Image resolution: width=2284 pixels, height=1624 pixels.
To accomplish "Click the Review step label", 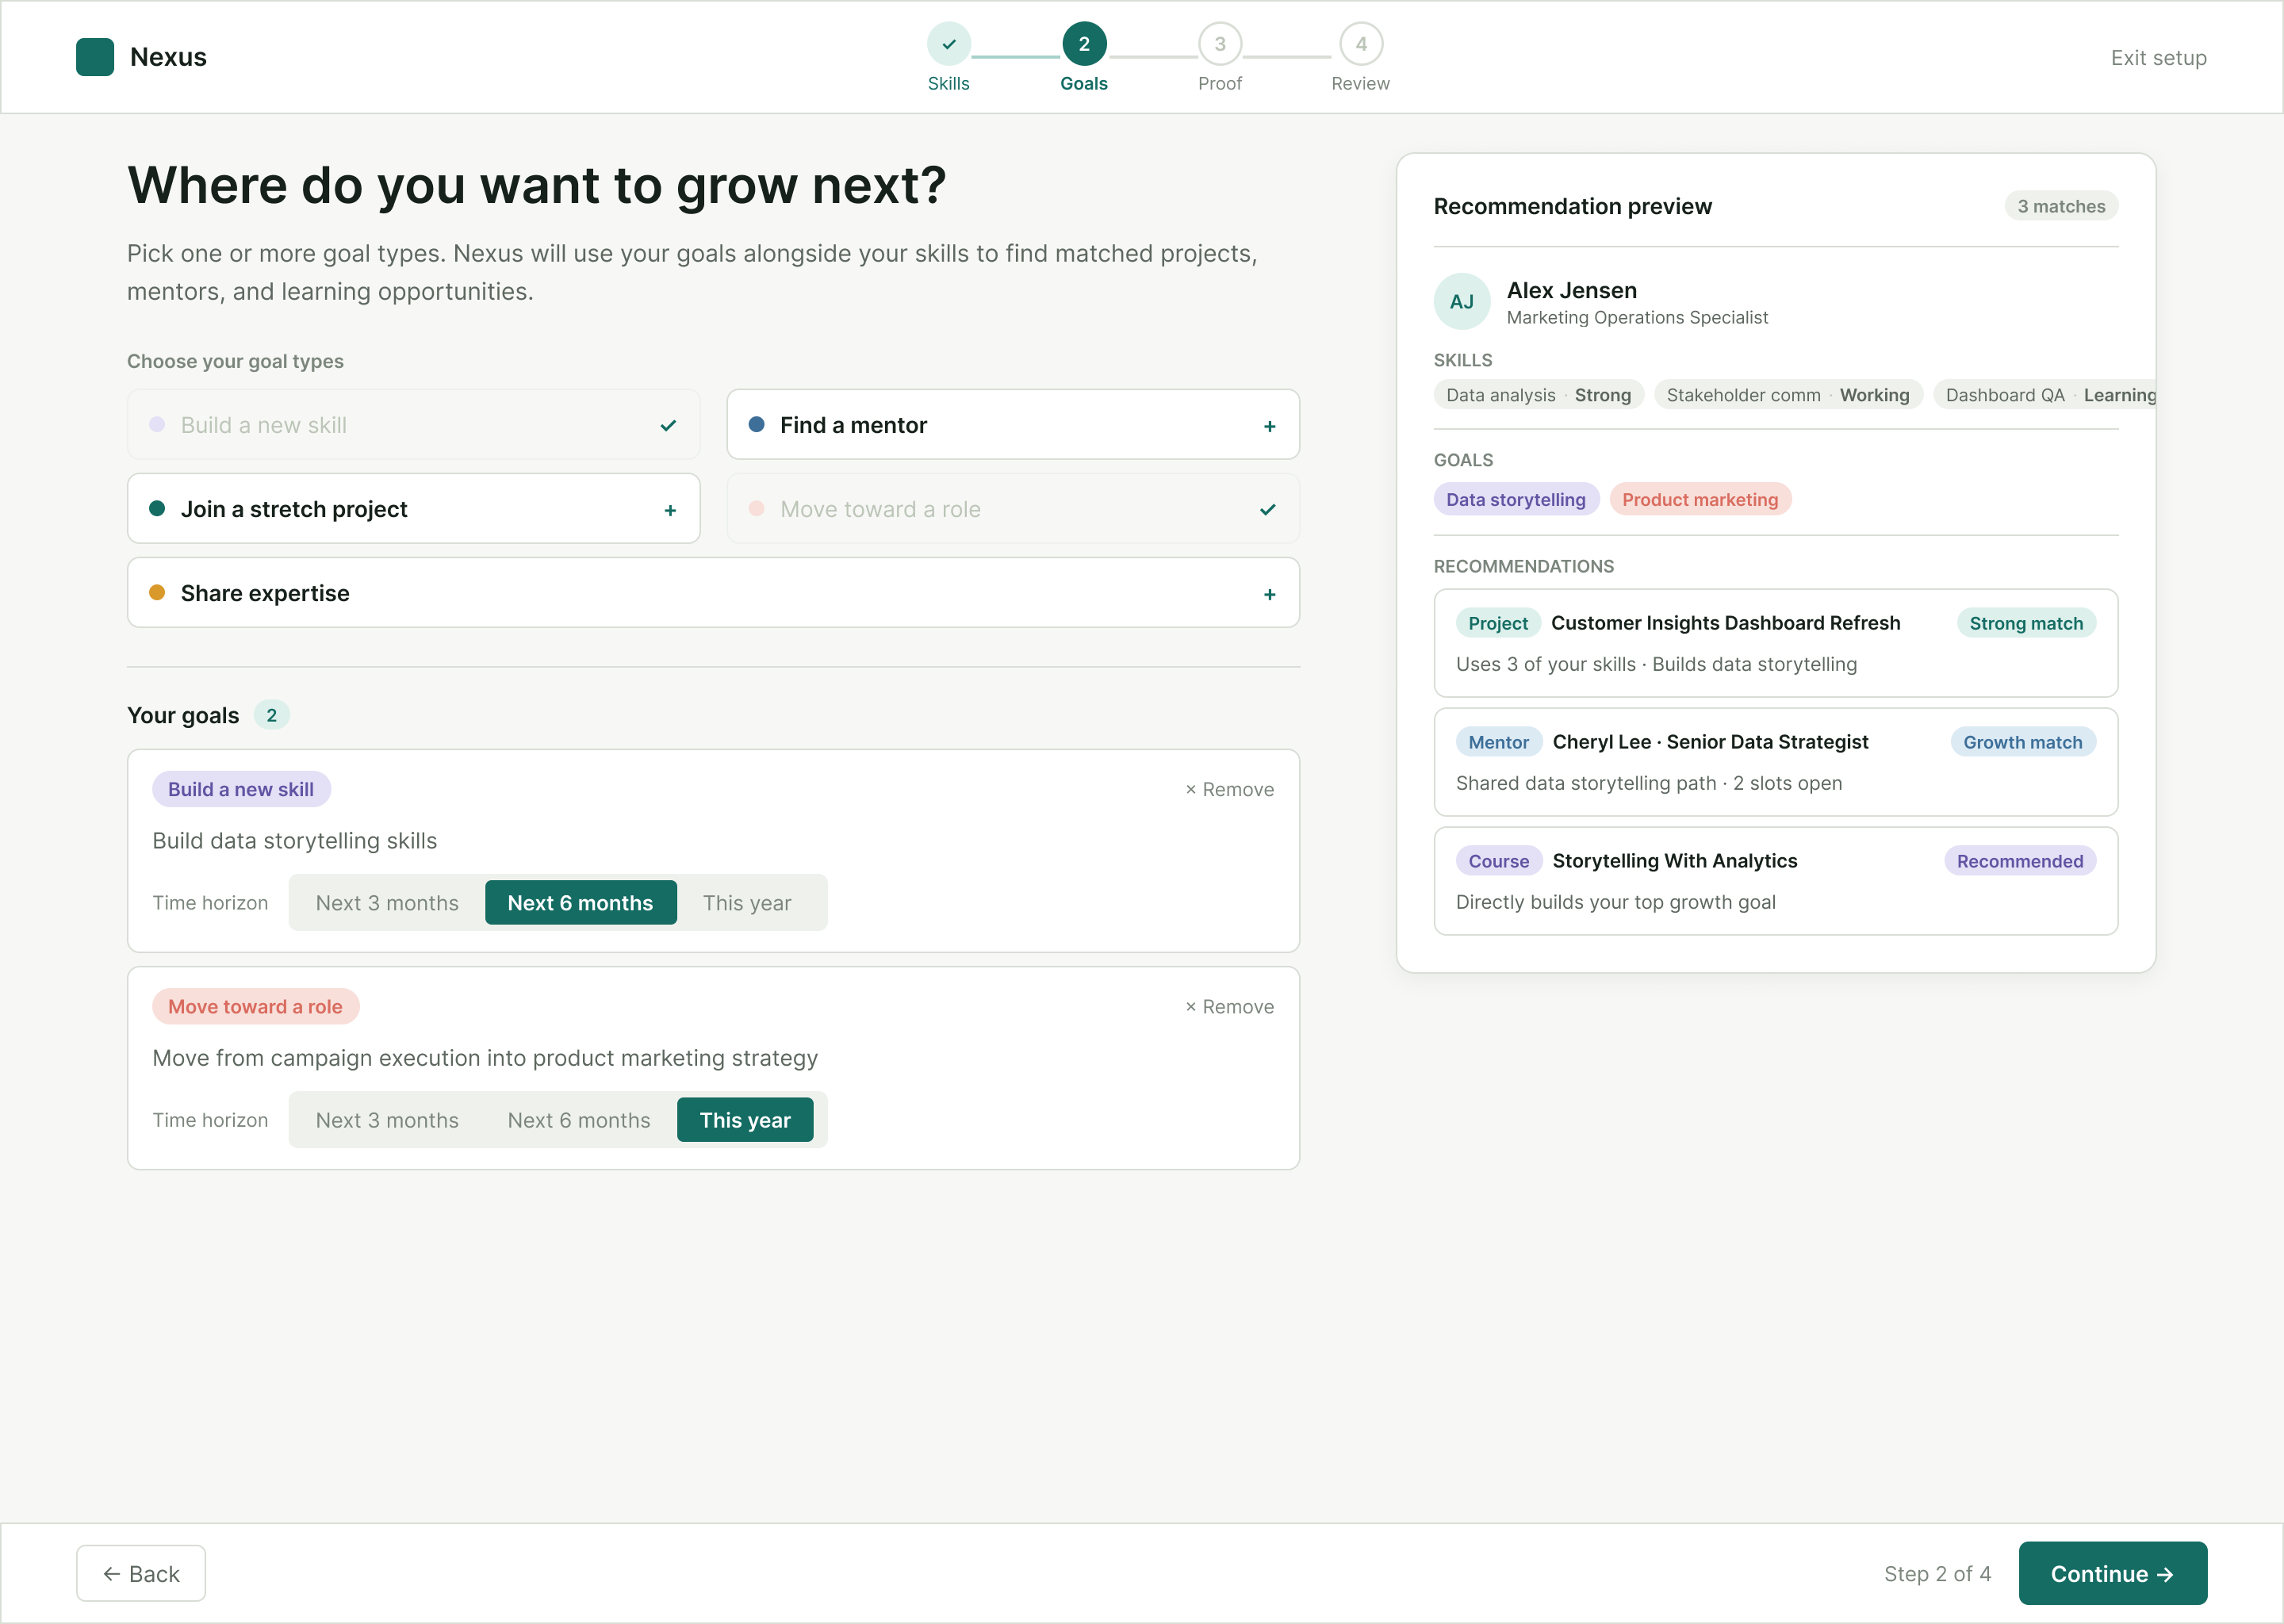I will pyautogui.click(x=1360, y=83).
